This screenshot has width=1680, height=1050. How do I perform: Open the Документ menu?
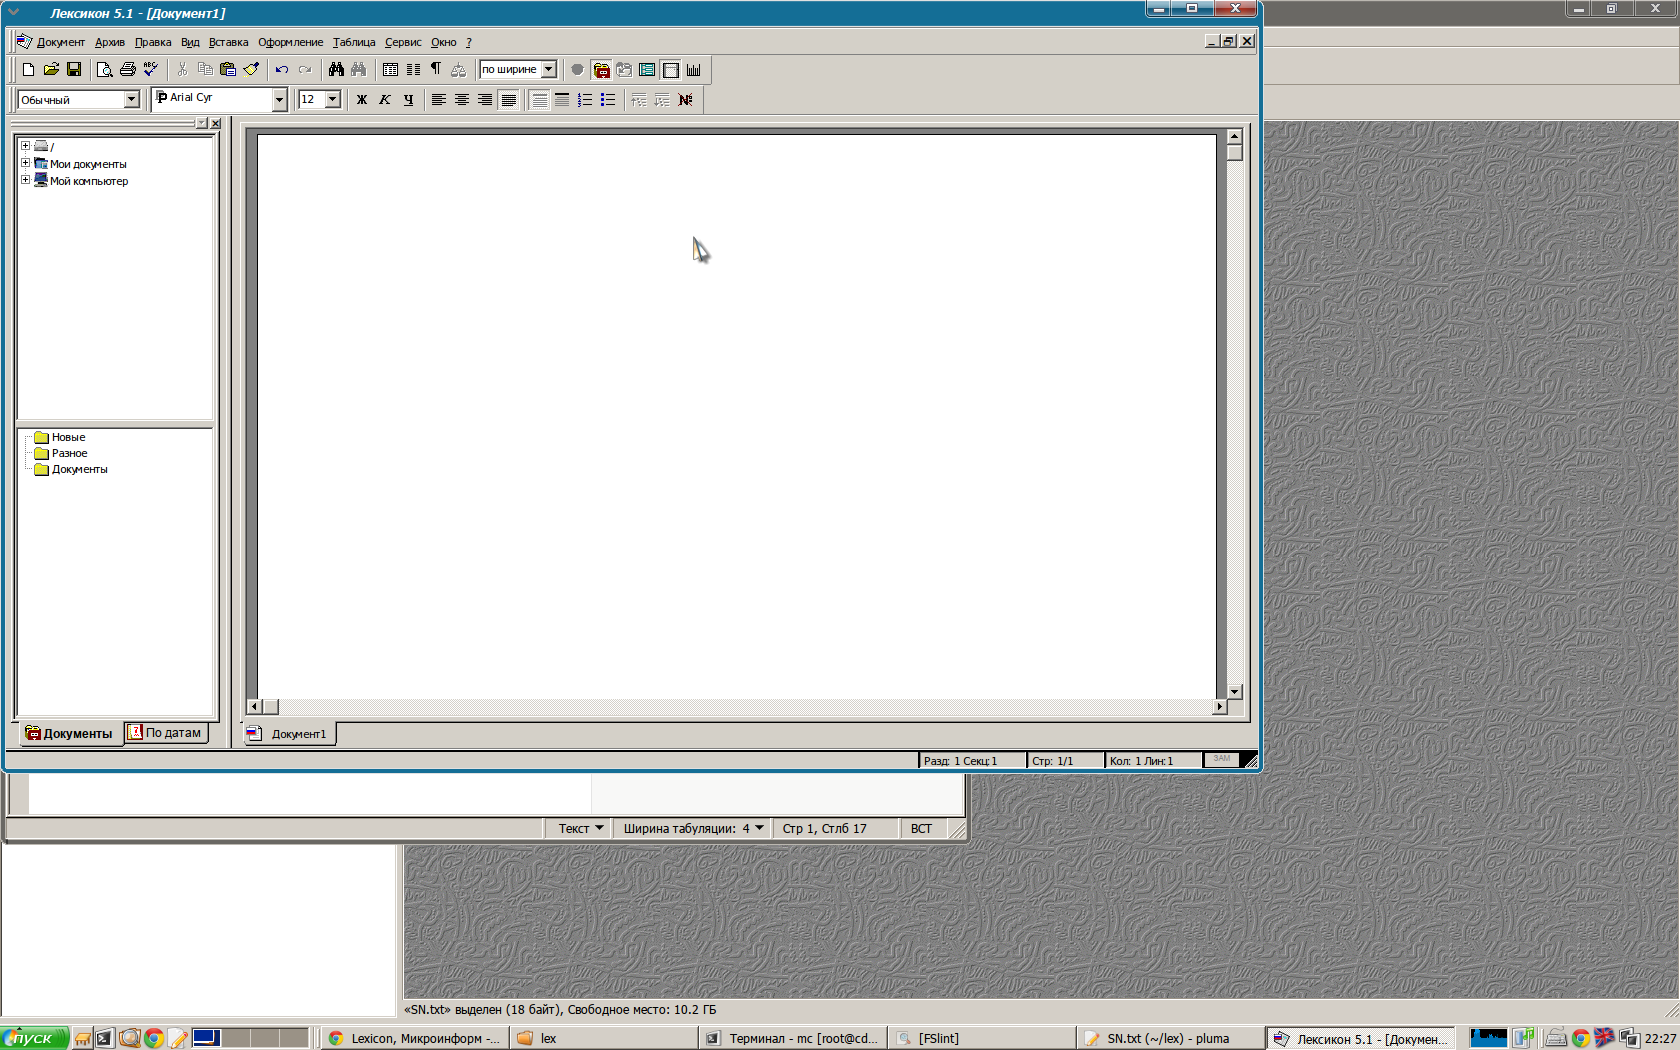tap(61, 42)
